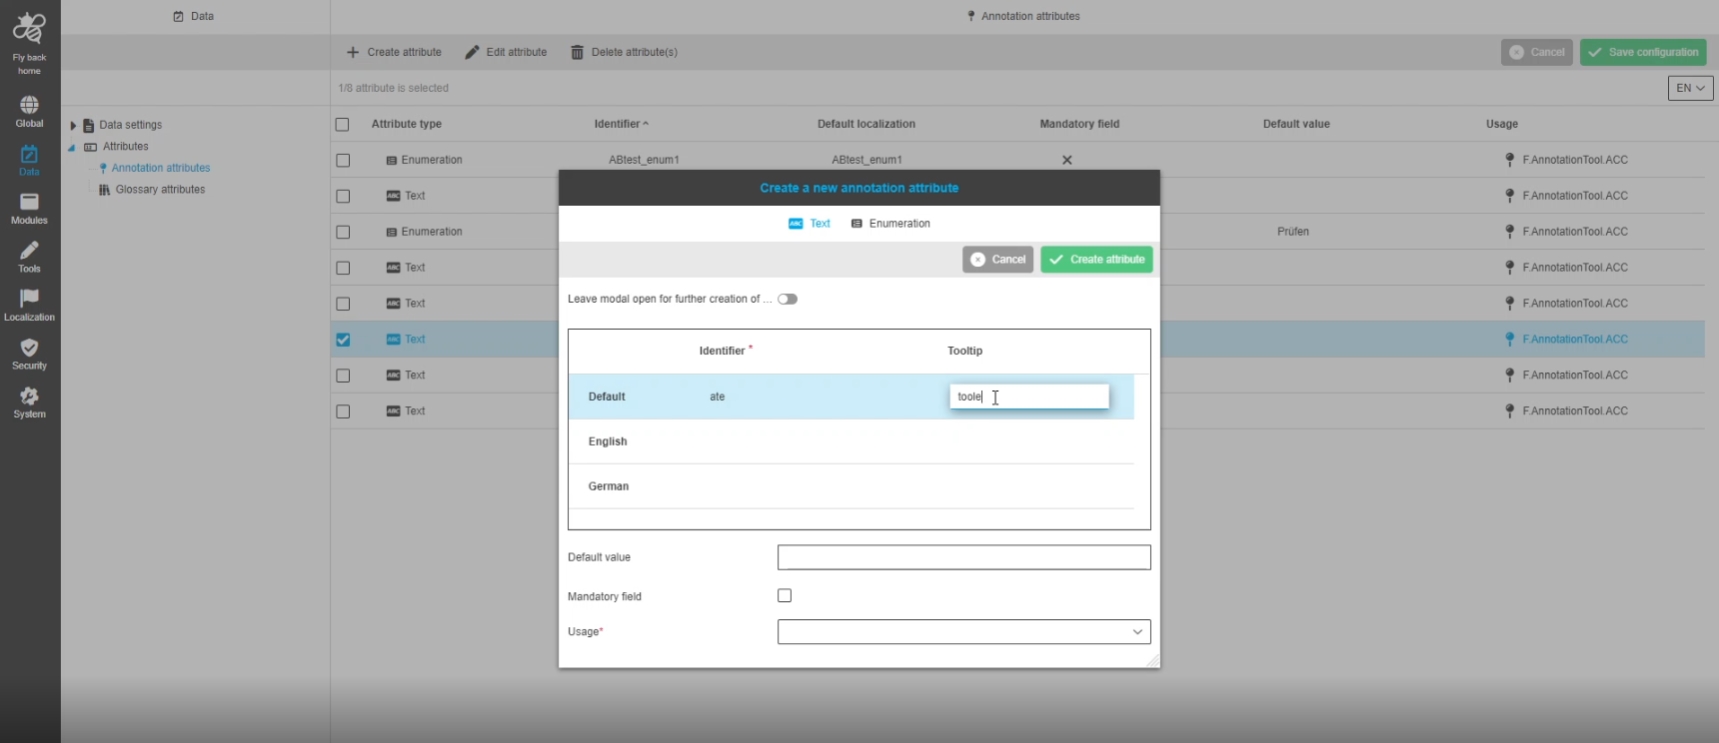Sort table by Identifier column header
Image resolution: width=1719 pixels, height=743 pixels.
[x=621, y=124]
